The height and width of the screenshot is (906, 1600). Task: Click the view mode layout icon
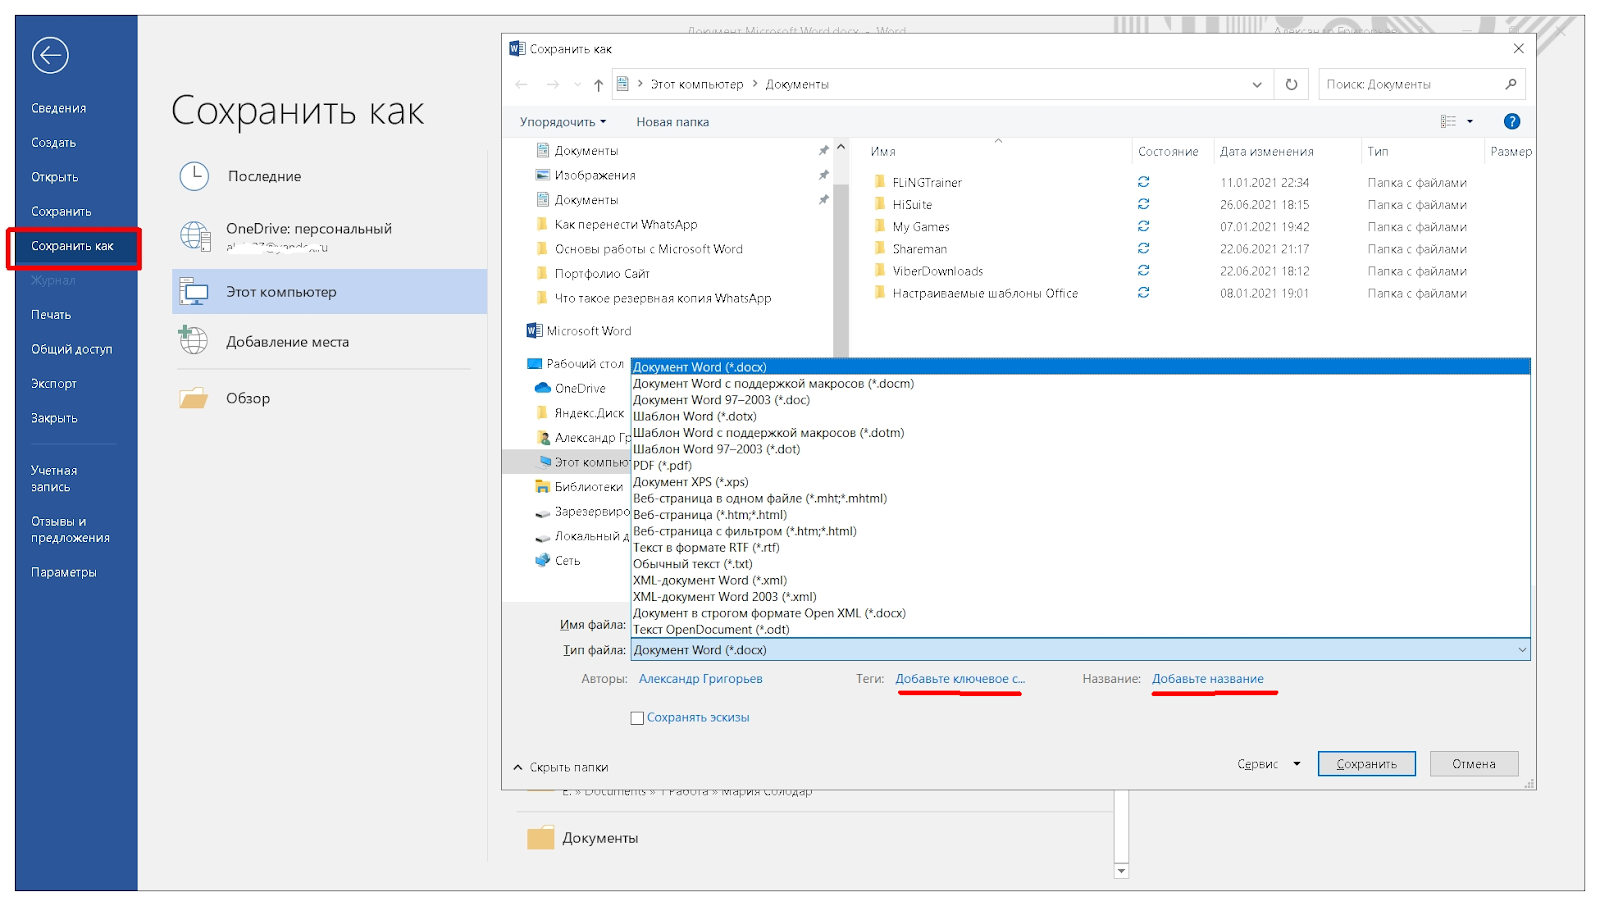tap(1448, 122)
